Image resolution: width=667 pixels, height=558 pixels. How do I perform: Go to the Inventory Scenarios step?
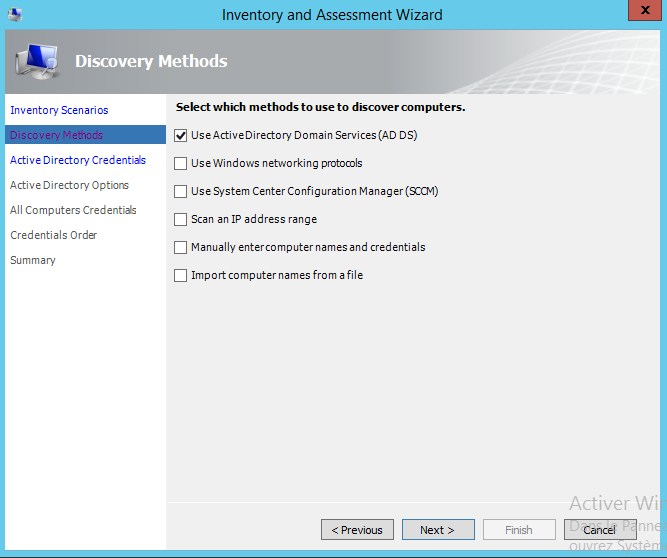tap(59, 110)
